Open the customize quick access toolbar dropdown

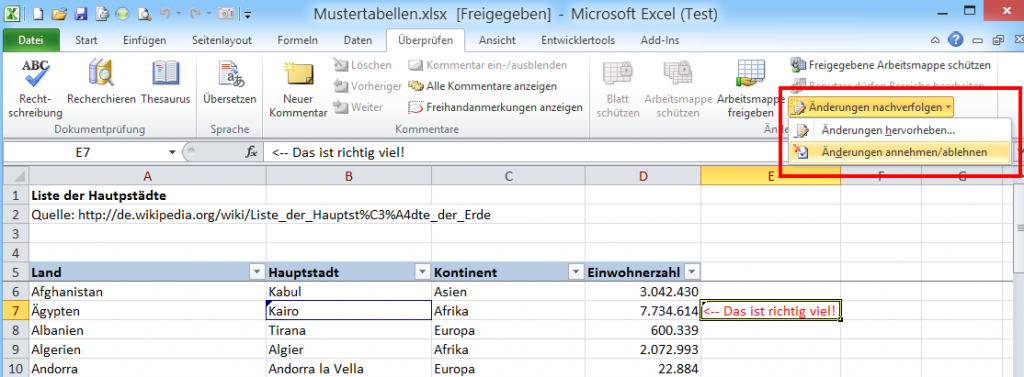pos(248,14)
